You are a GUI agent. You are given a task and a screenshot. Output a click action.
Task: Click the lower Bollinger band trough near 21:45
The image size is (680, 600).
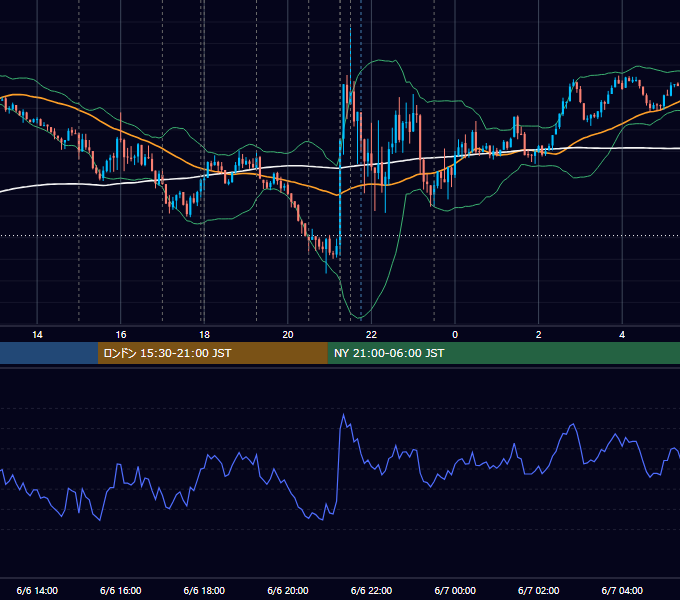(x=360, y=318)
